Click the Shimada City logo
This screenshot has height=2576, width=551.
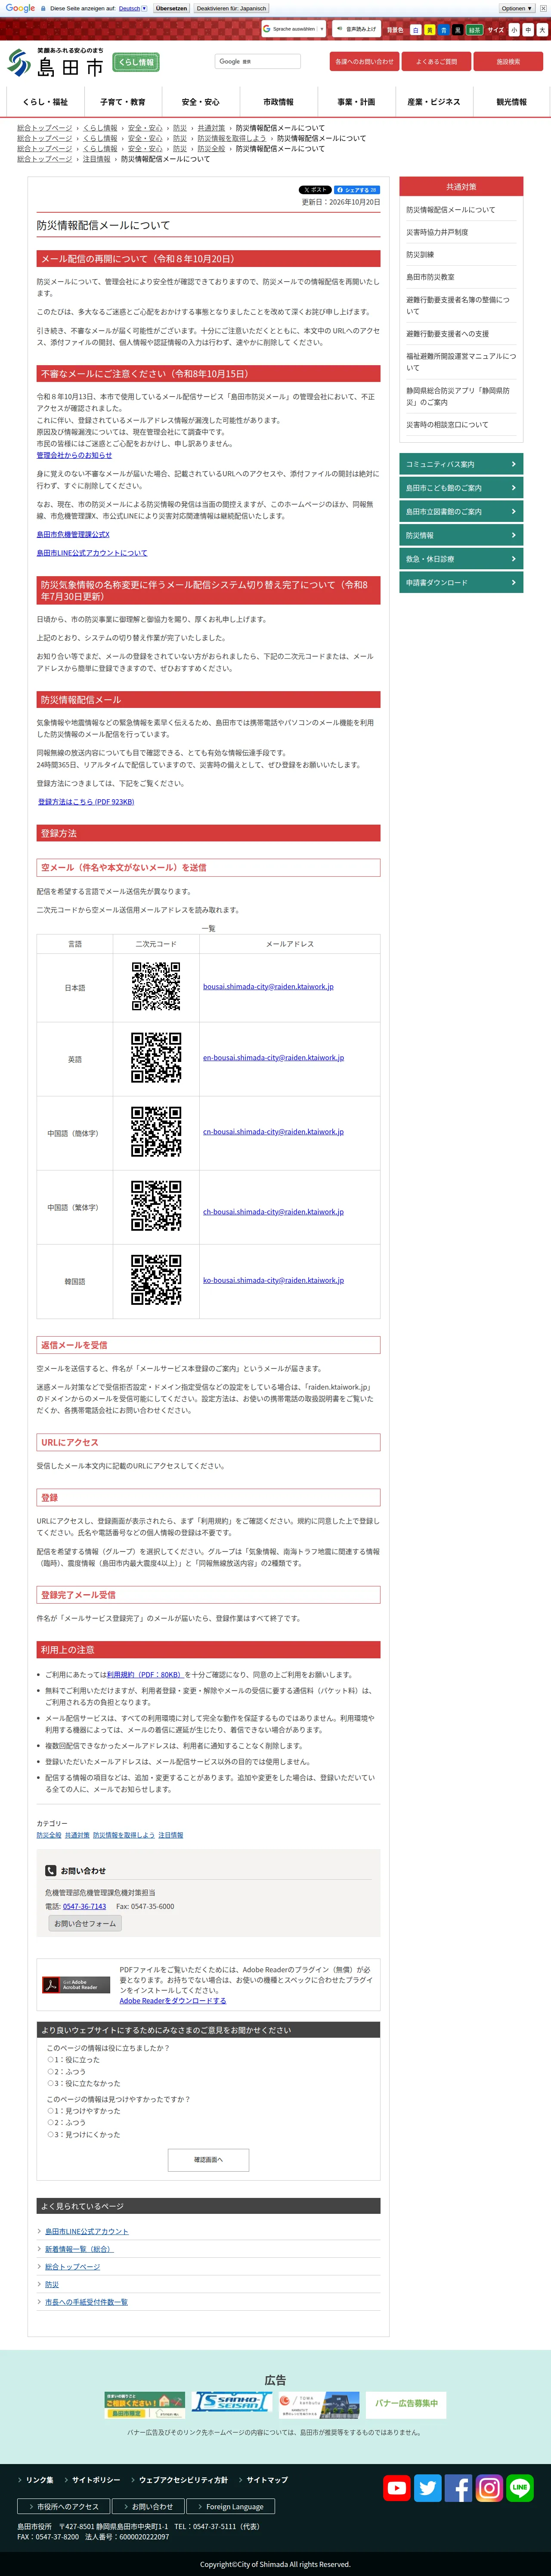pyautogui.click(x=55, y=63)
